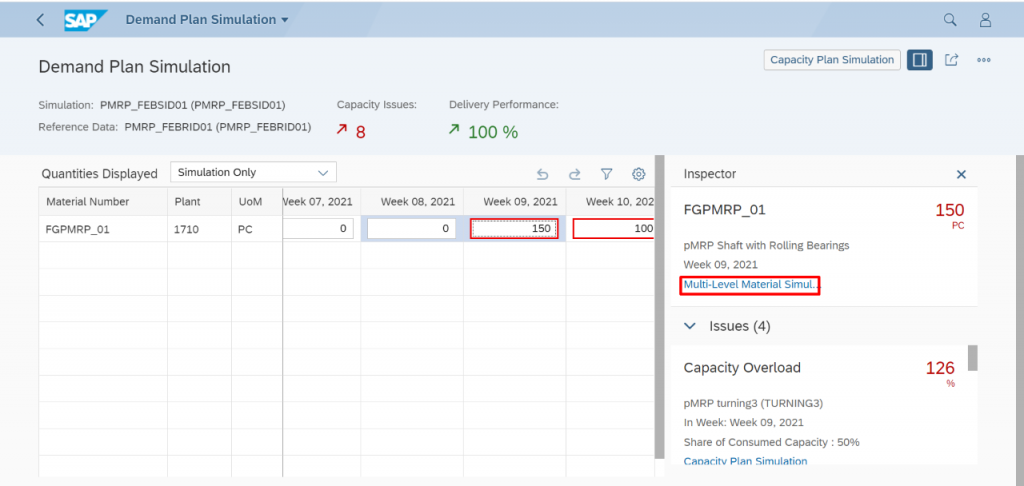This screenshot has width=1024, height=486.
Task: Go back with the left arrow icon
Action: coord(40,20)
